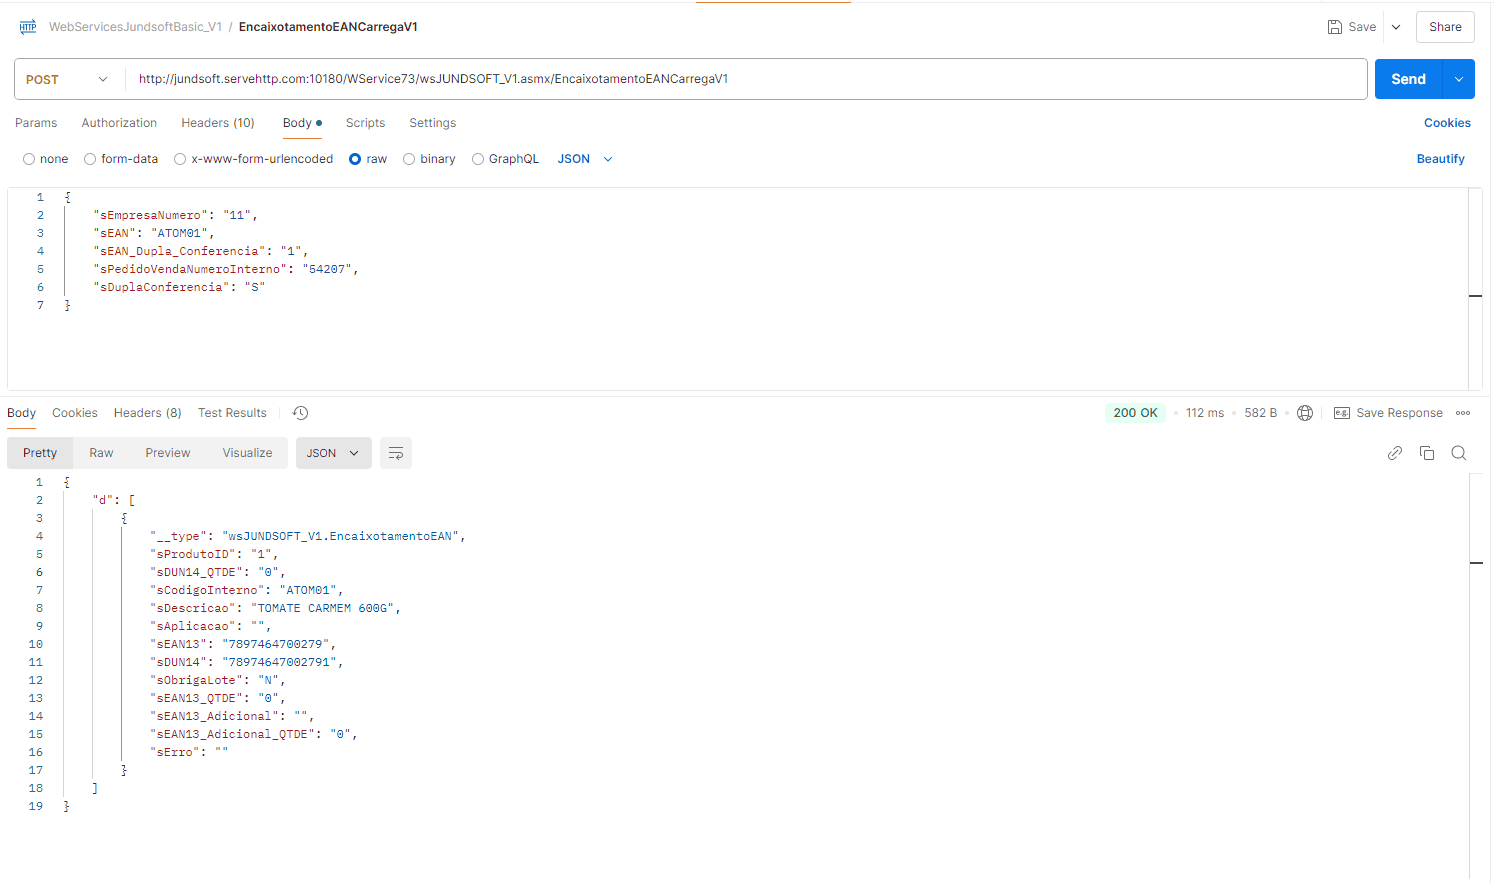Open the Cookies link

click(1447, 123)
